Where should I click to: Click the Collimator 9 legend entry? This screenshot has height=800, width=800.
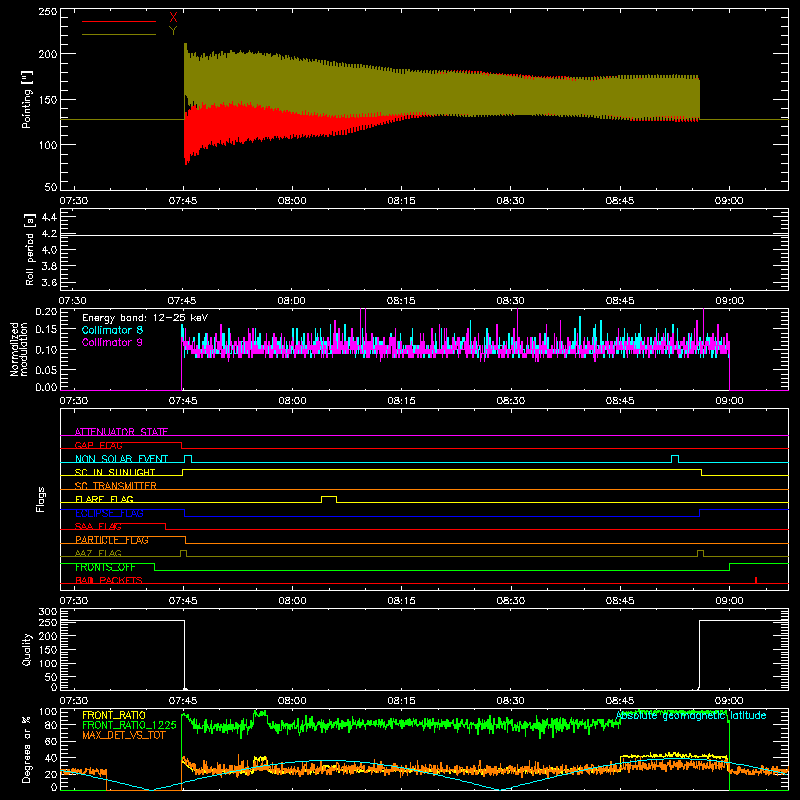point(112,342)
